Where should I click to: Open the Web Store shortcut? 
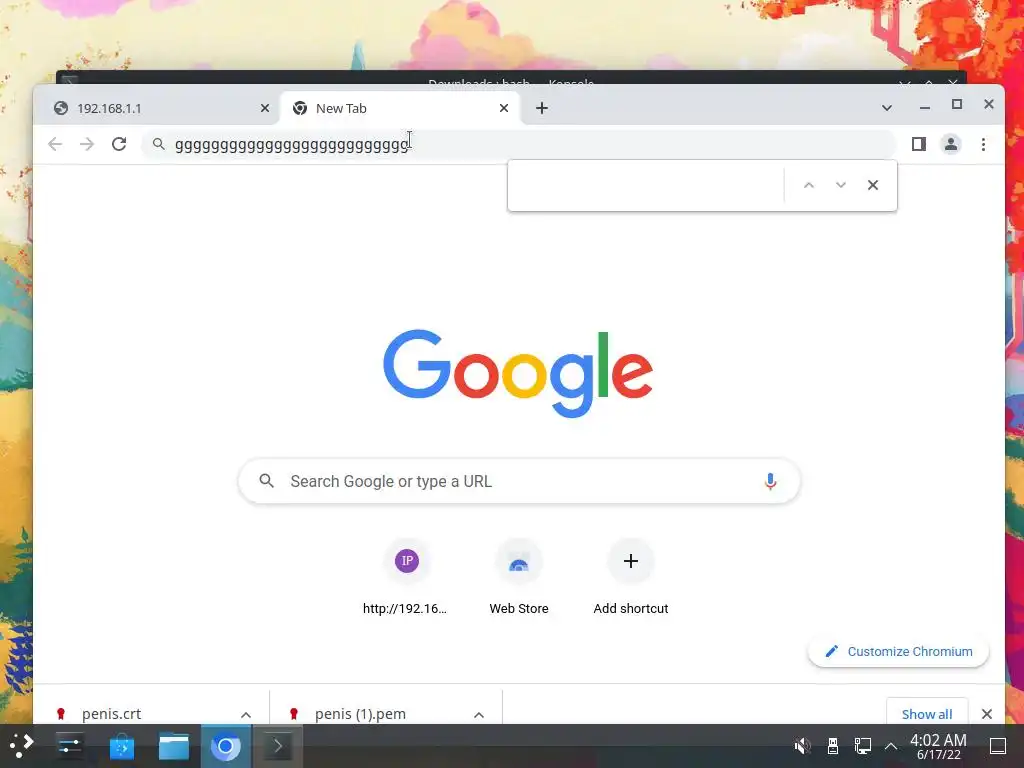pyautogui.click(x=519, y=578)
